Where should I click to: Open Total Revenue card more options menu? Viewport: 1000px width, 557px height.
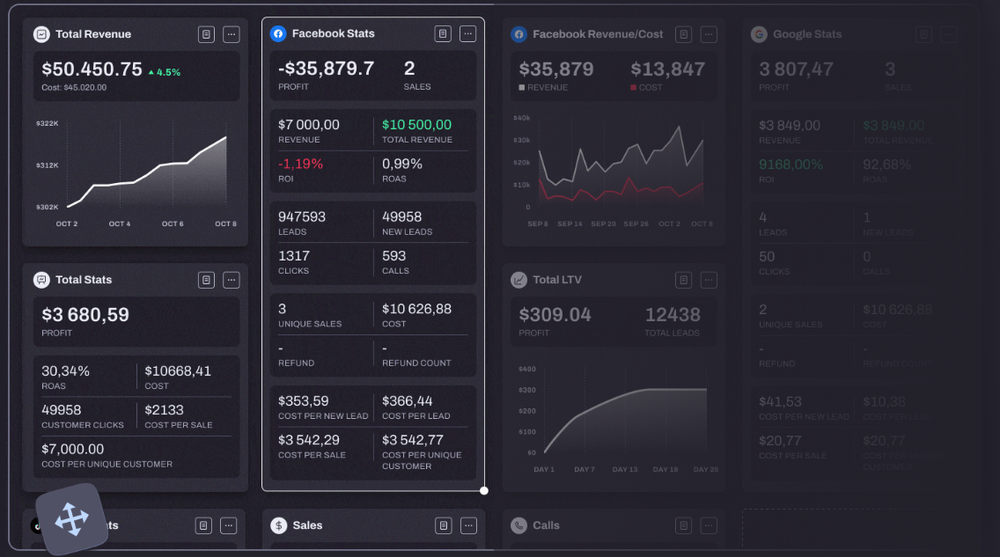[x=232, y=34]
